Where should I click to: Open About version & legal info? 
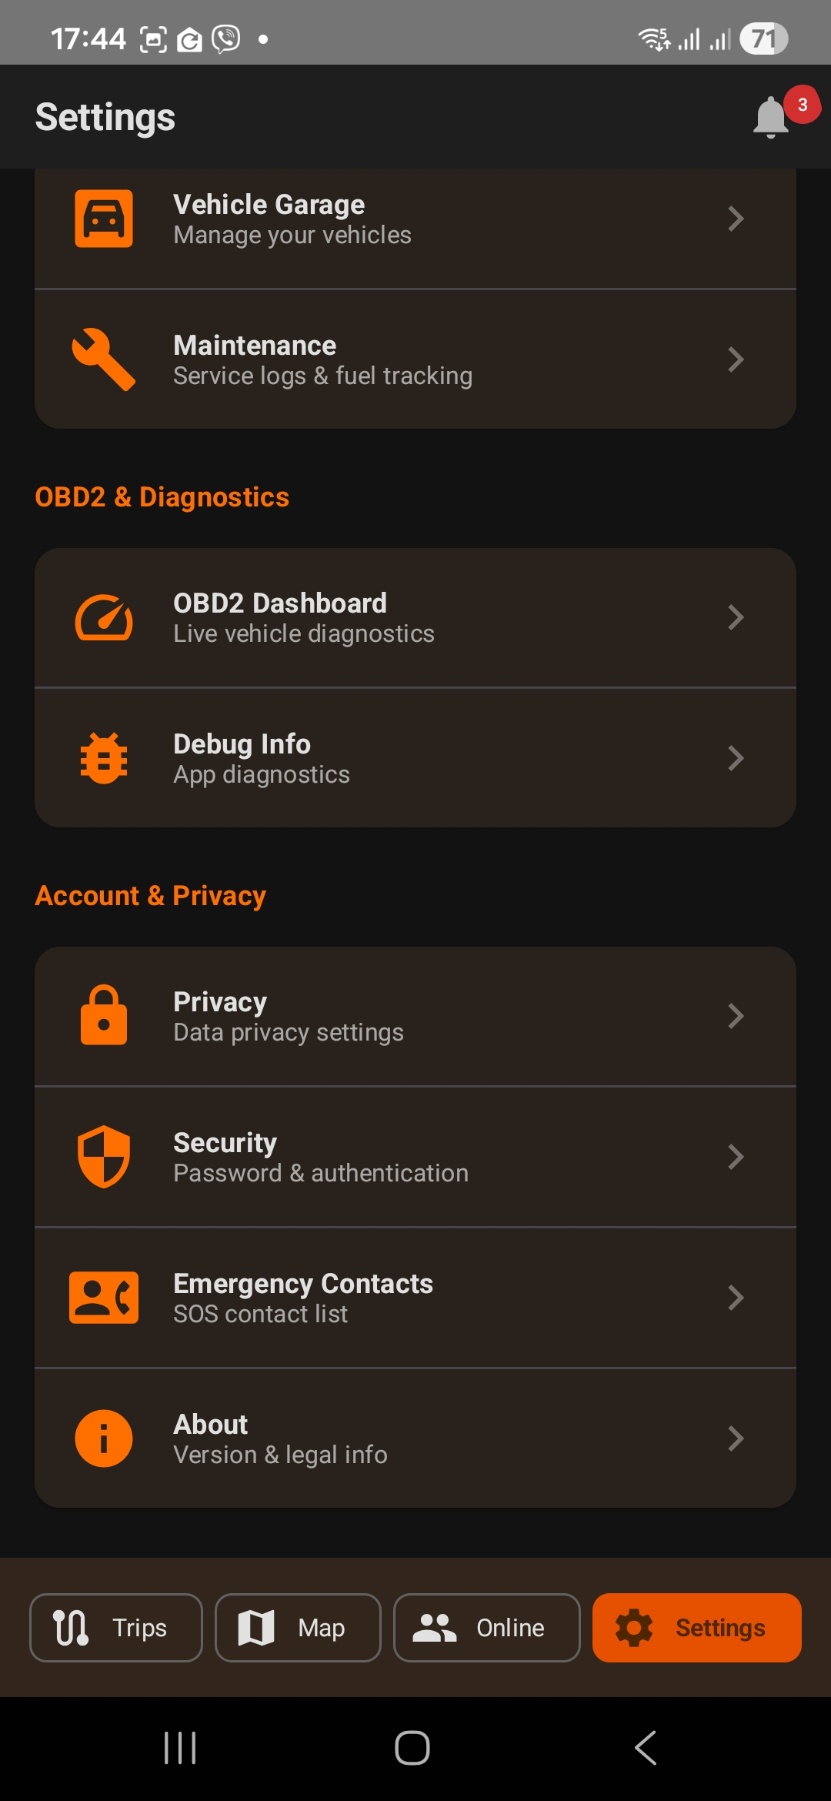400,1438
